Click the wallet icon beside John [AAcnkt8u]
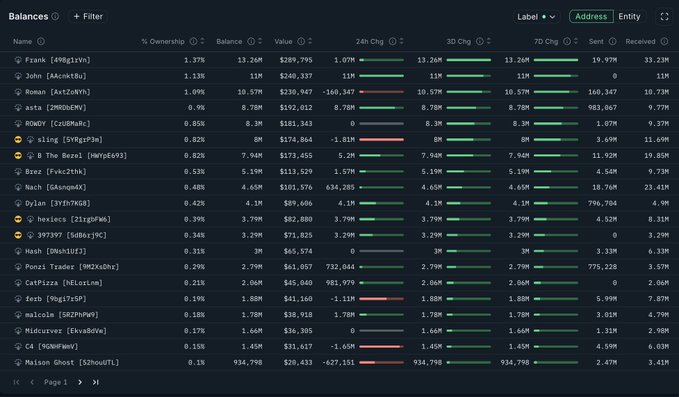 point(18,76)
